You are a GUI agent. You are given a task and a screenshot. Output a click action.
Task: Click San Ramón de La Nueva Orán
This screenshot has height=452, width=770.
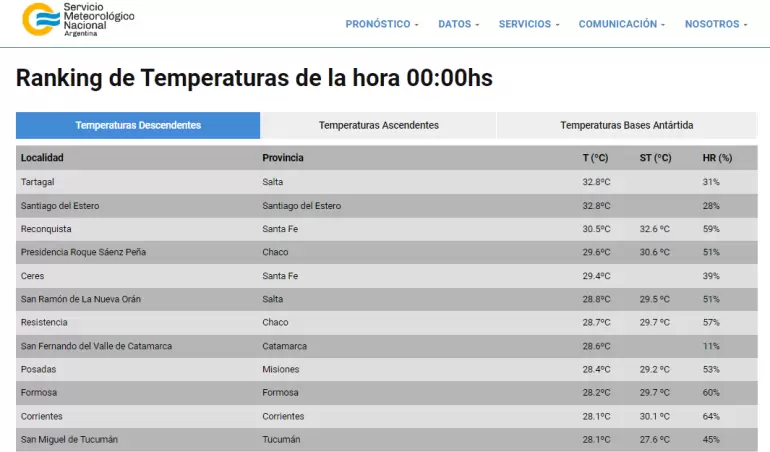[81, 299]
